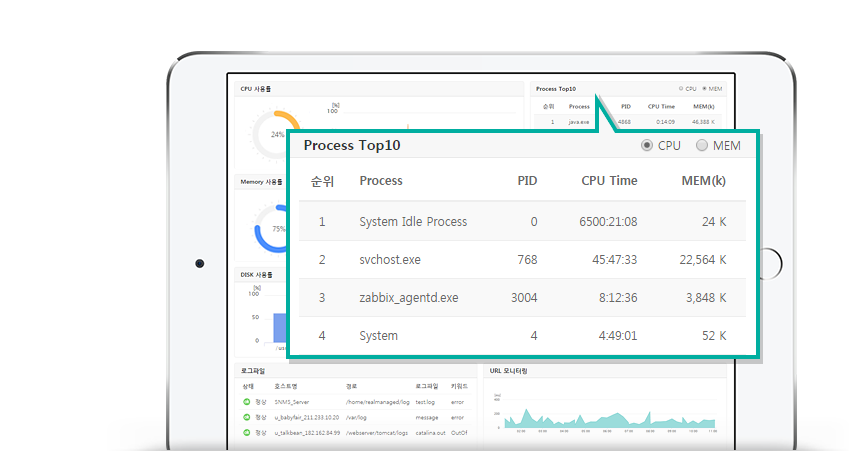The image size is (850, 464).
Task: Click the URL 모니터링 panel title
Action: click(508, 371)
